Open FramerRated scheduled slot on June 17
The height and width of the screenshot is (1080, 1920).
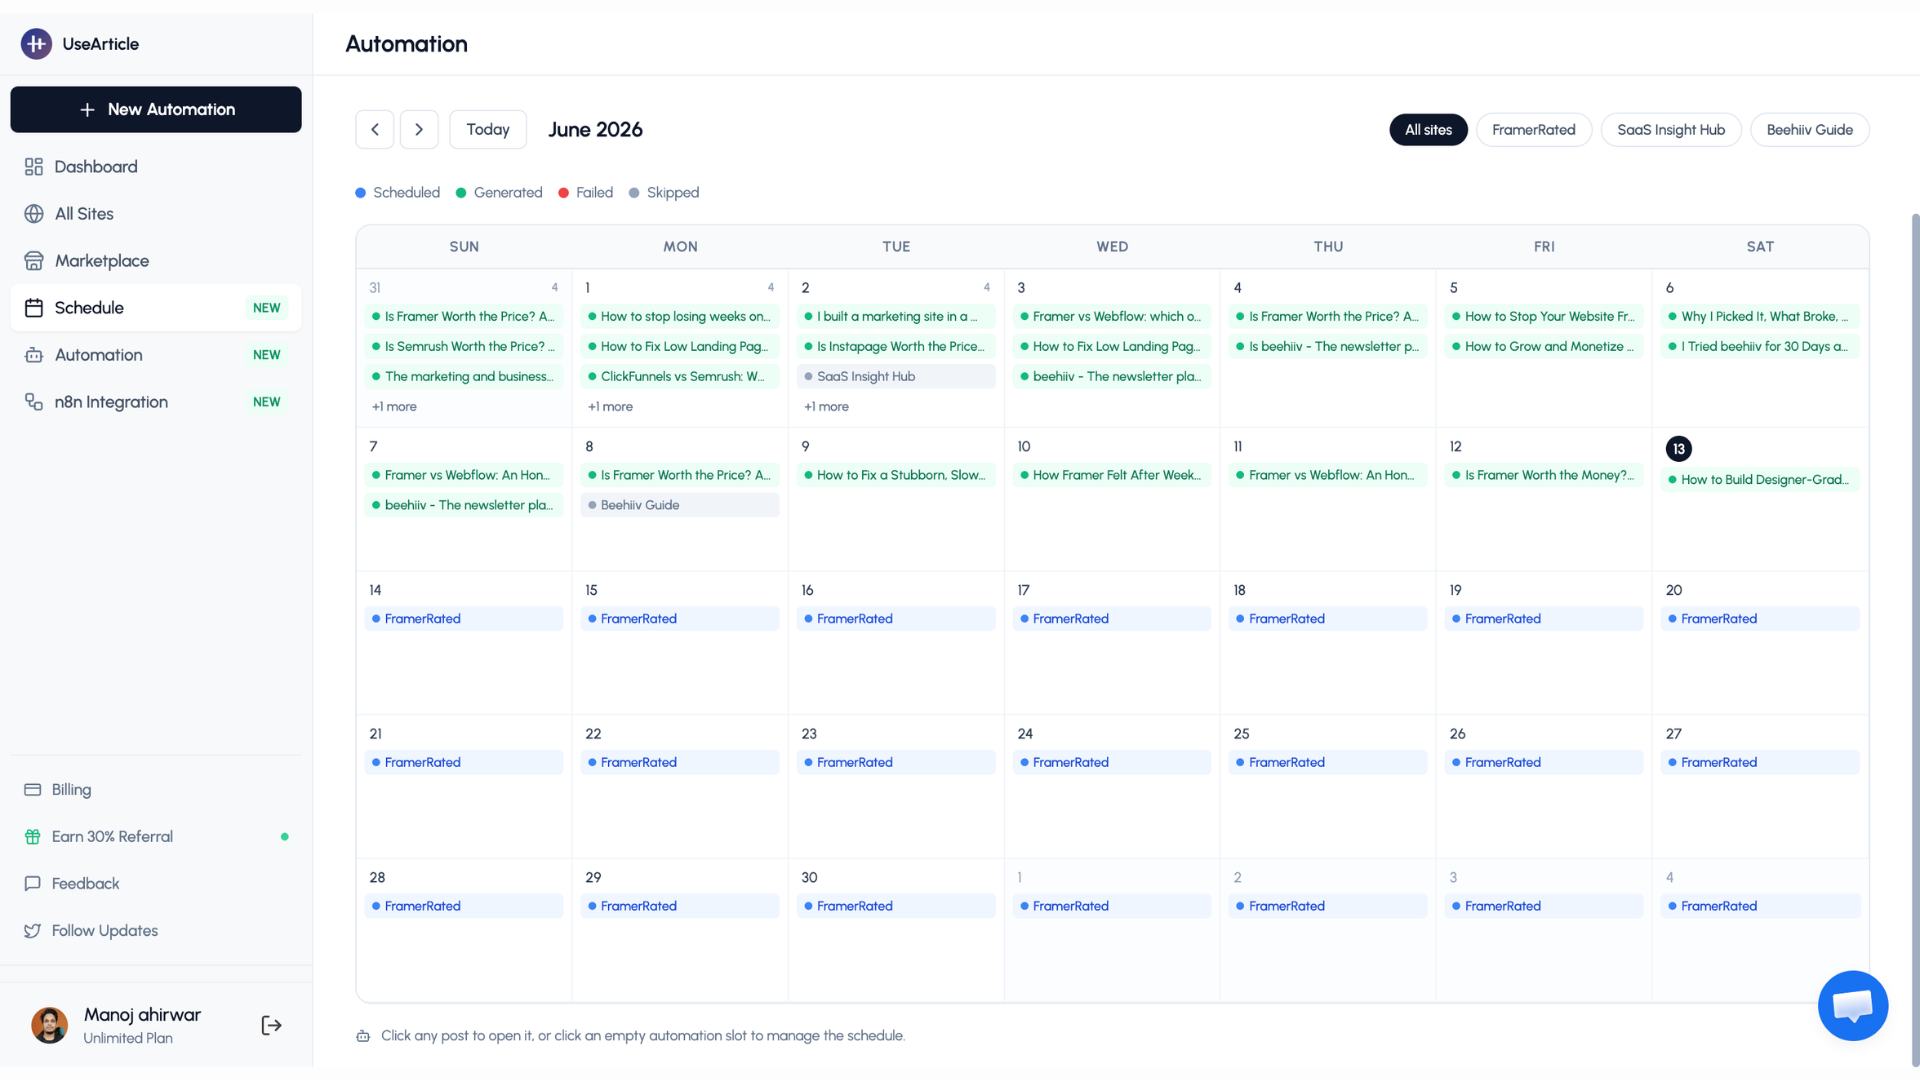(x=1112, y=619)
